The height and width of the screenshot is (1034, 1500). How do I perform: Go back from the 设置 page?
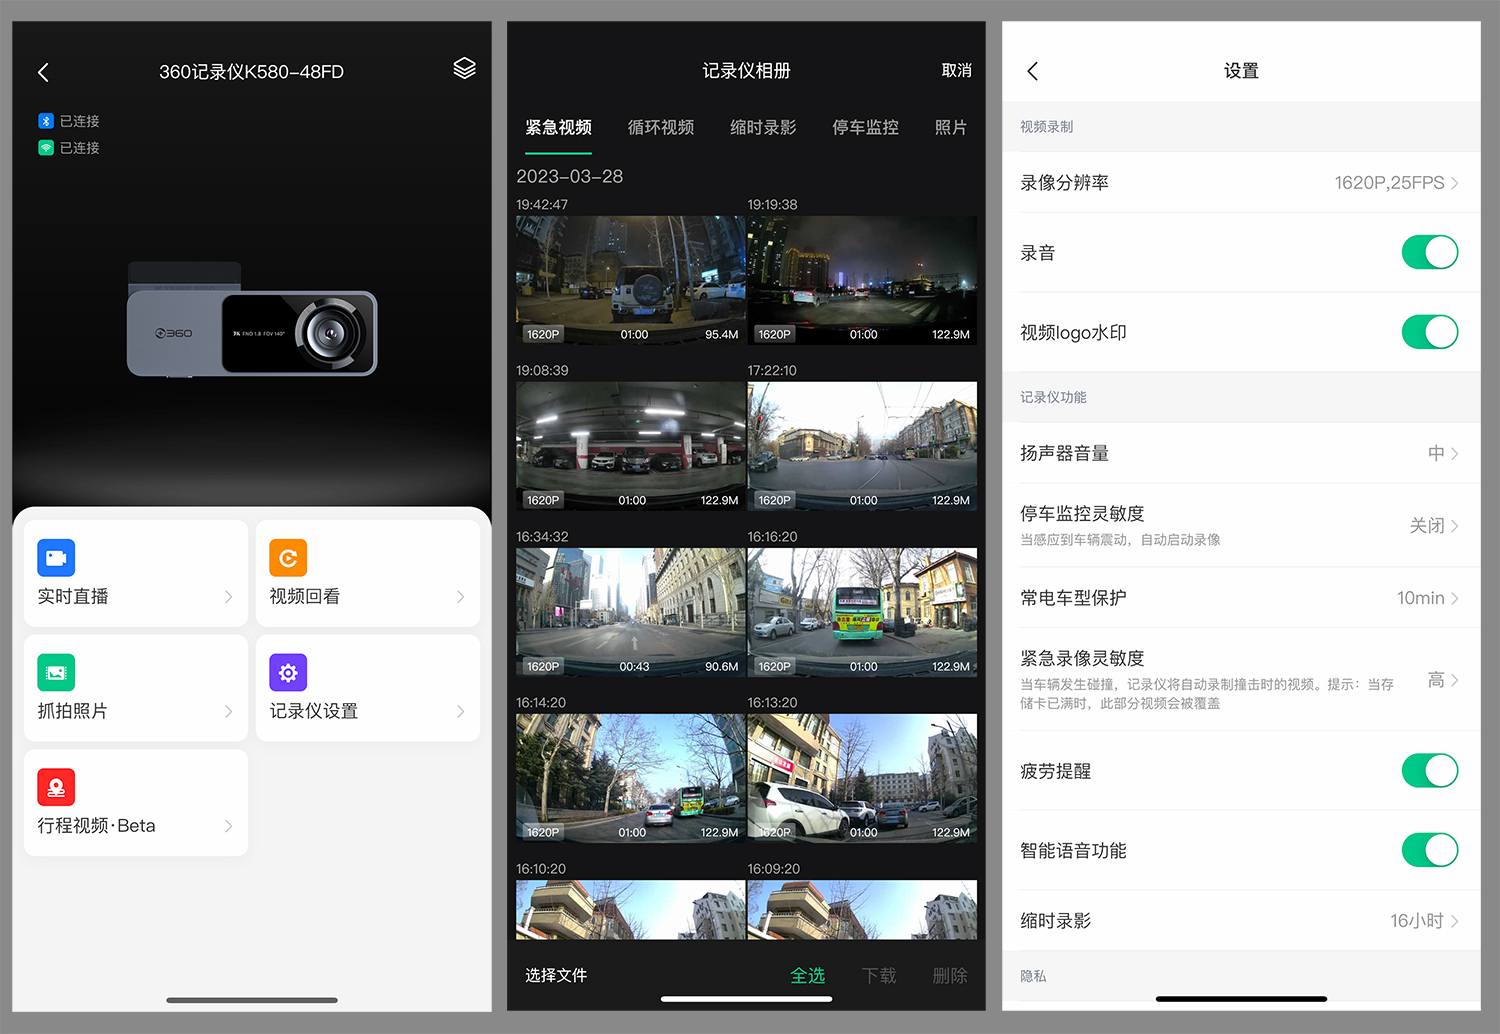tap(1032, 71)
